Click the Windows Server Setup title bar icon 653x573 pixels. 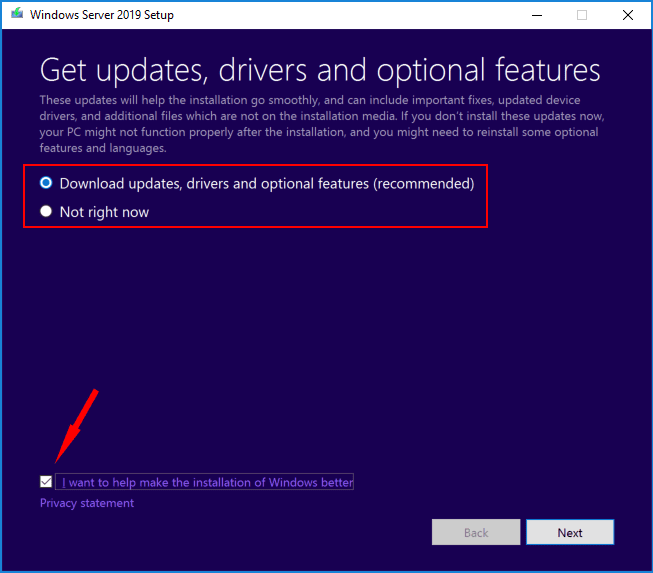[17, 14]
